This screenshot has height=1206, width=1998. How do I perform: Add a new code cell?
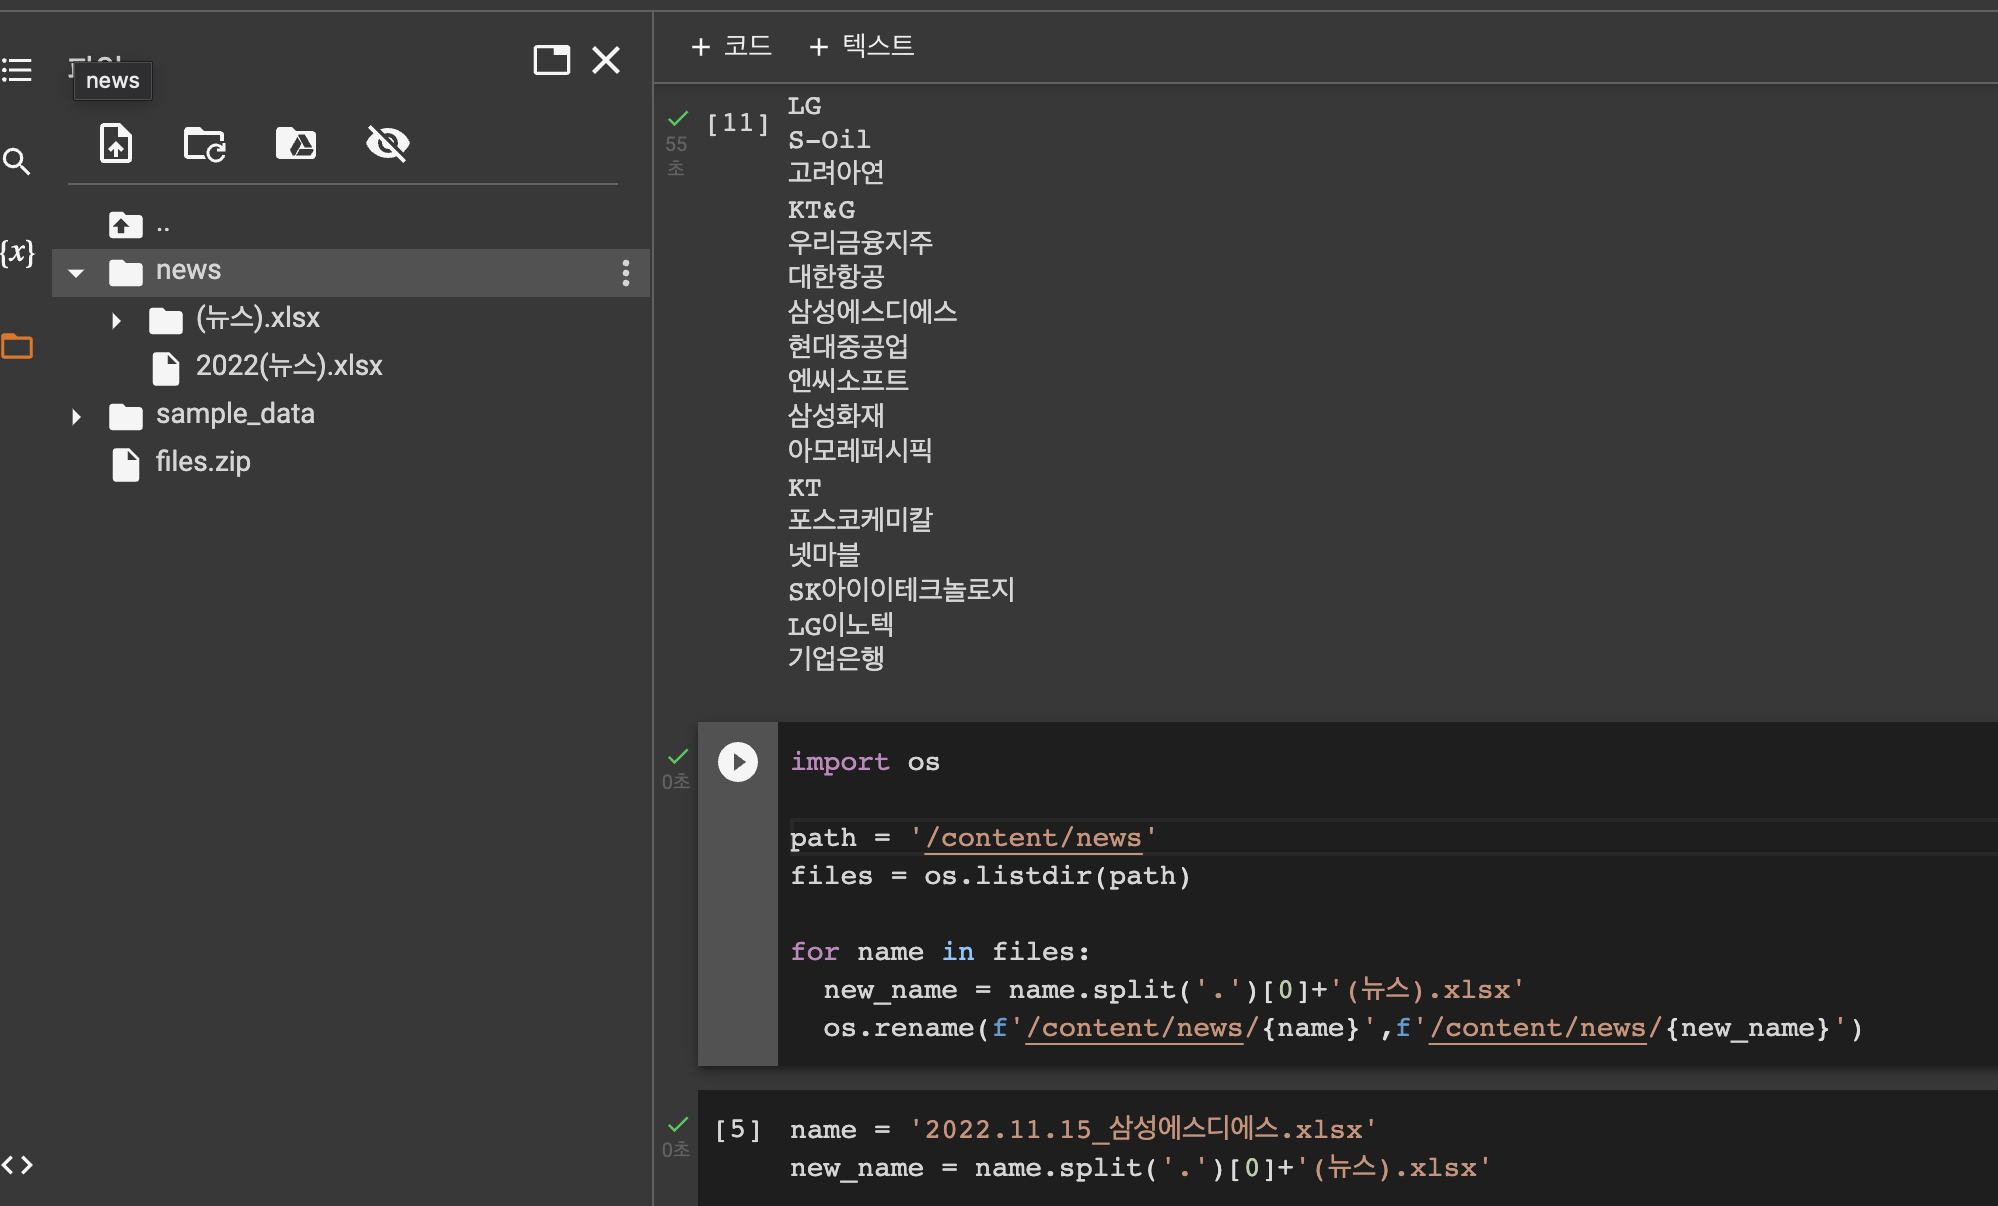point(731,46)
